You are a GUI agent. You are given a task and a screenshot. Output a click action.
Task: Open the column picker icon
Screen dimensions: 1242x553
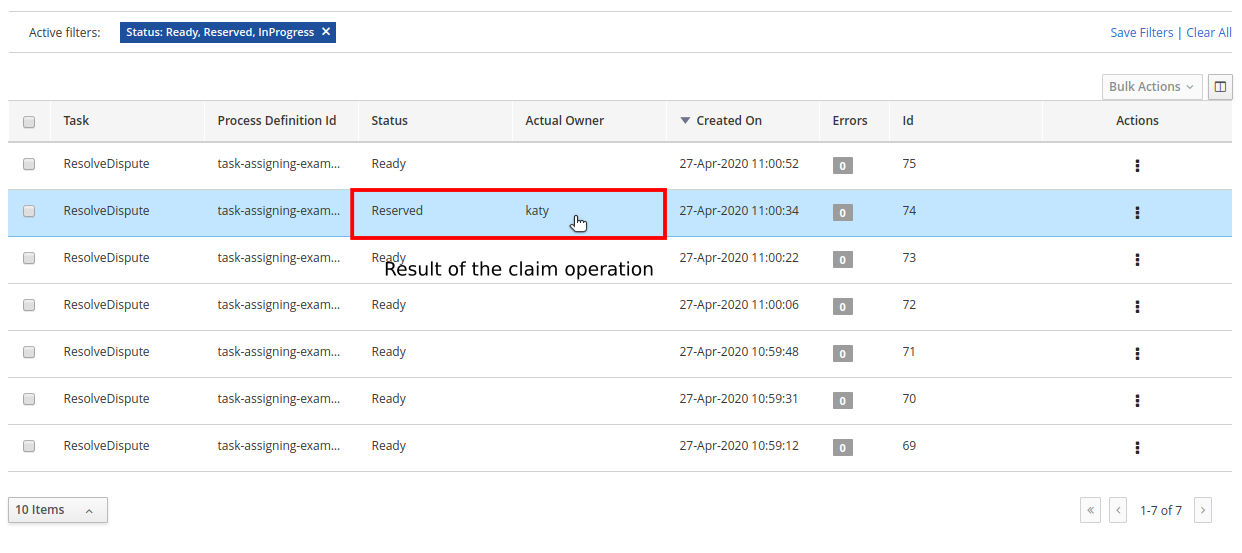click(1220, 87)
